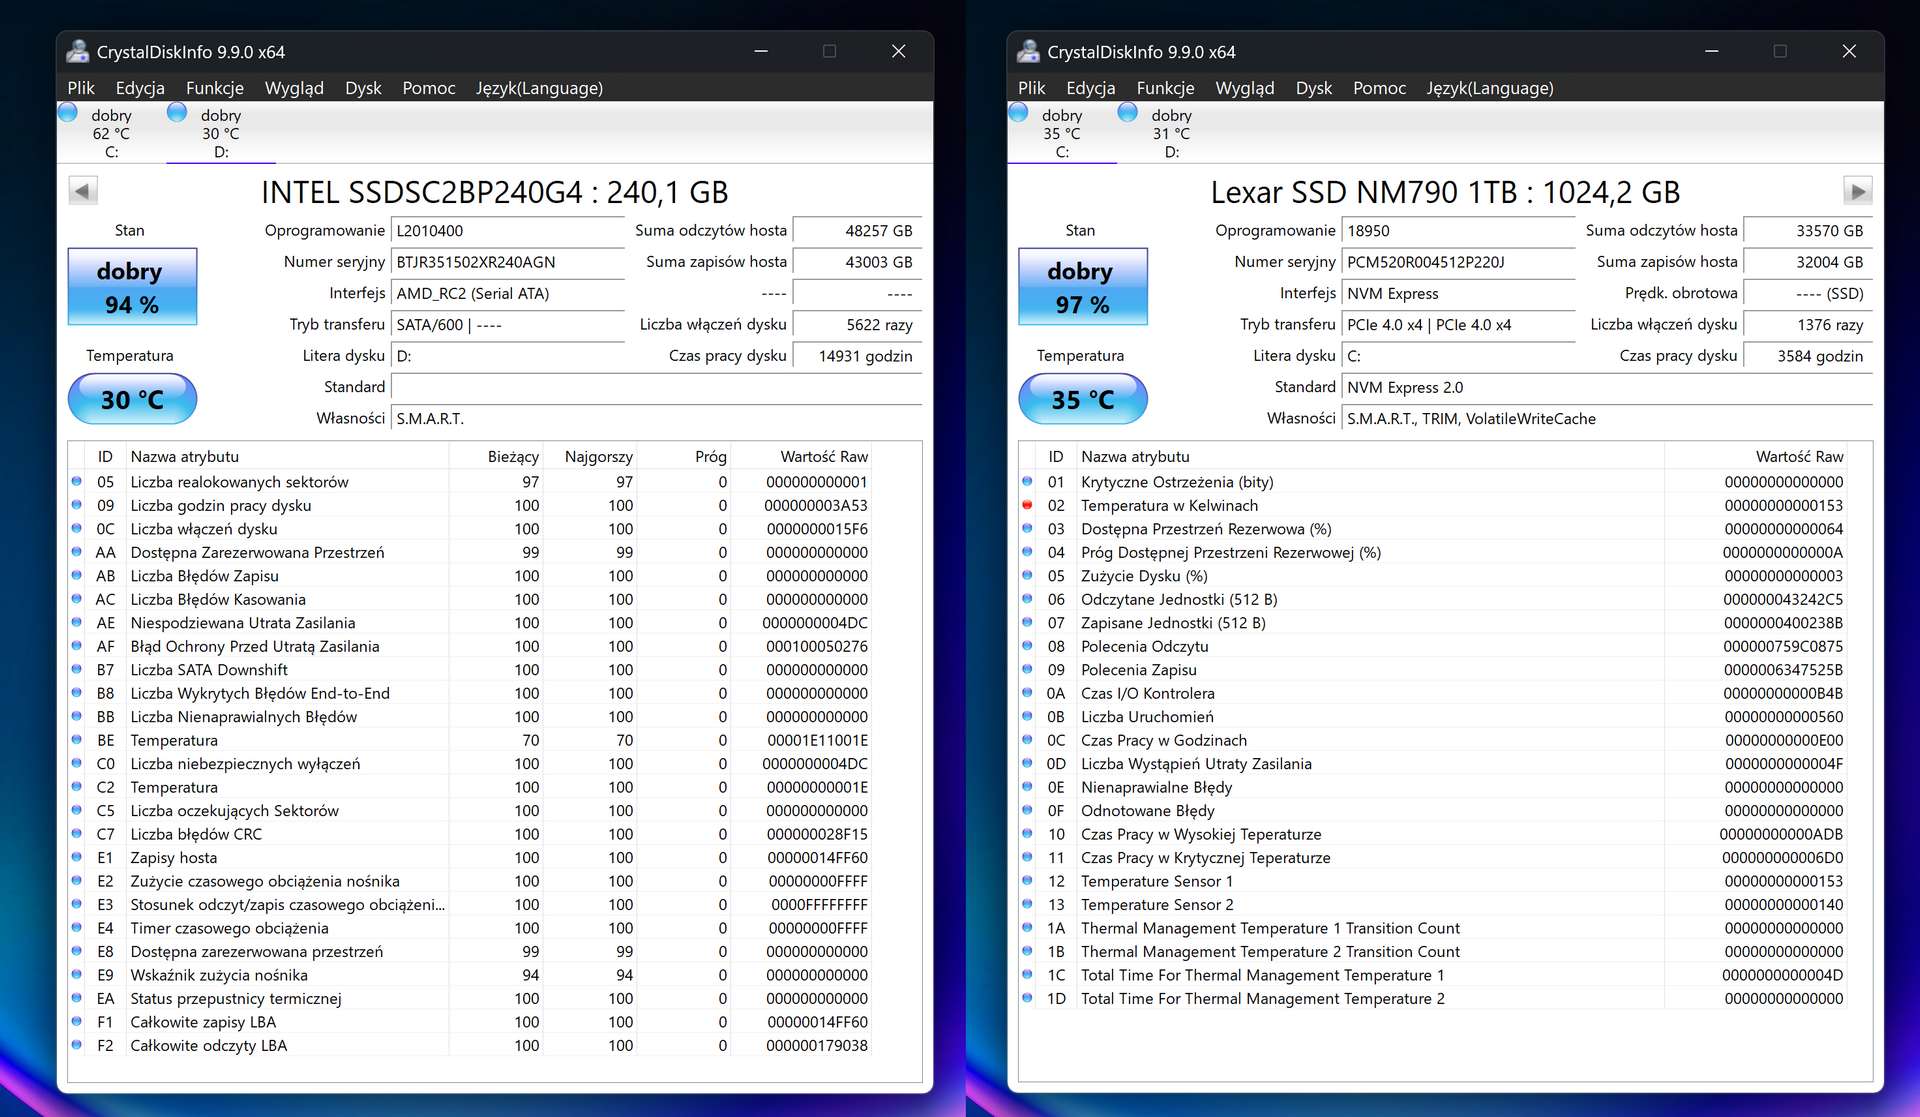The width and height of the screenshot is (1920, 1117).
Task: Open the Wygląd menu in the right window
Action: [x=1244, y=88]
